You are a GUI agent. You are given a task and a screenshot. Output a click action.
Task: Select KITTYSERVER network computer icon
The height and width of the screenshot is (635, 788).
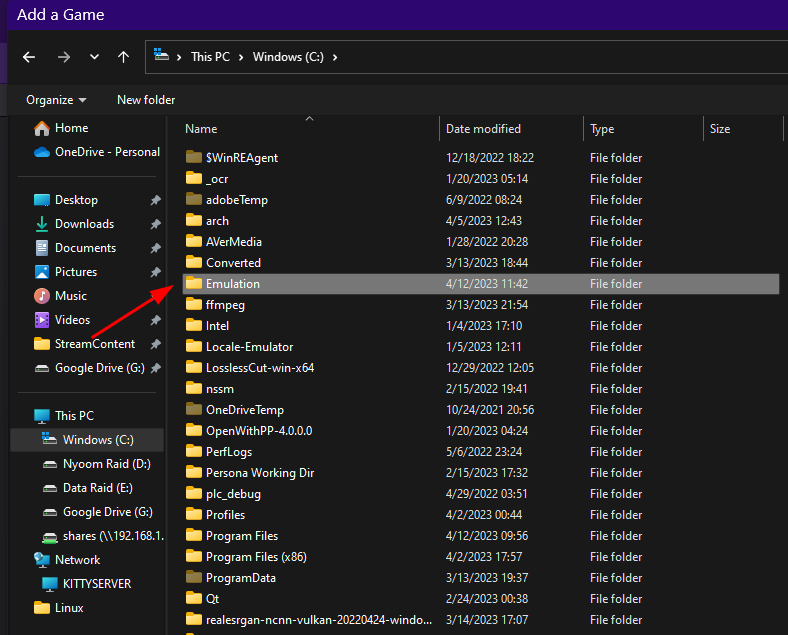click(50, 584)
